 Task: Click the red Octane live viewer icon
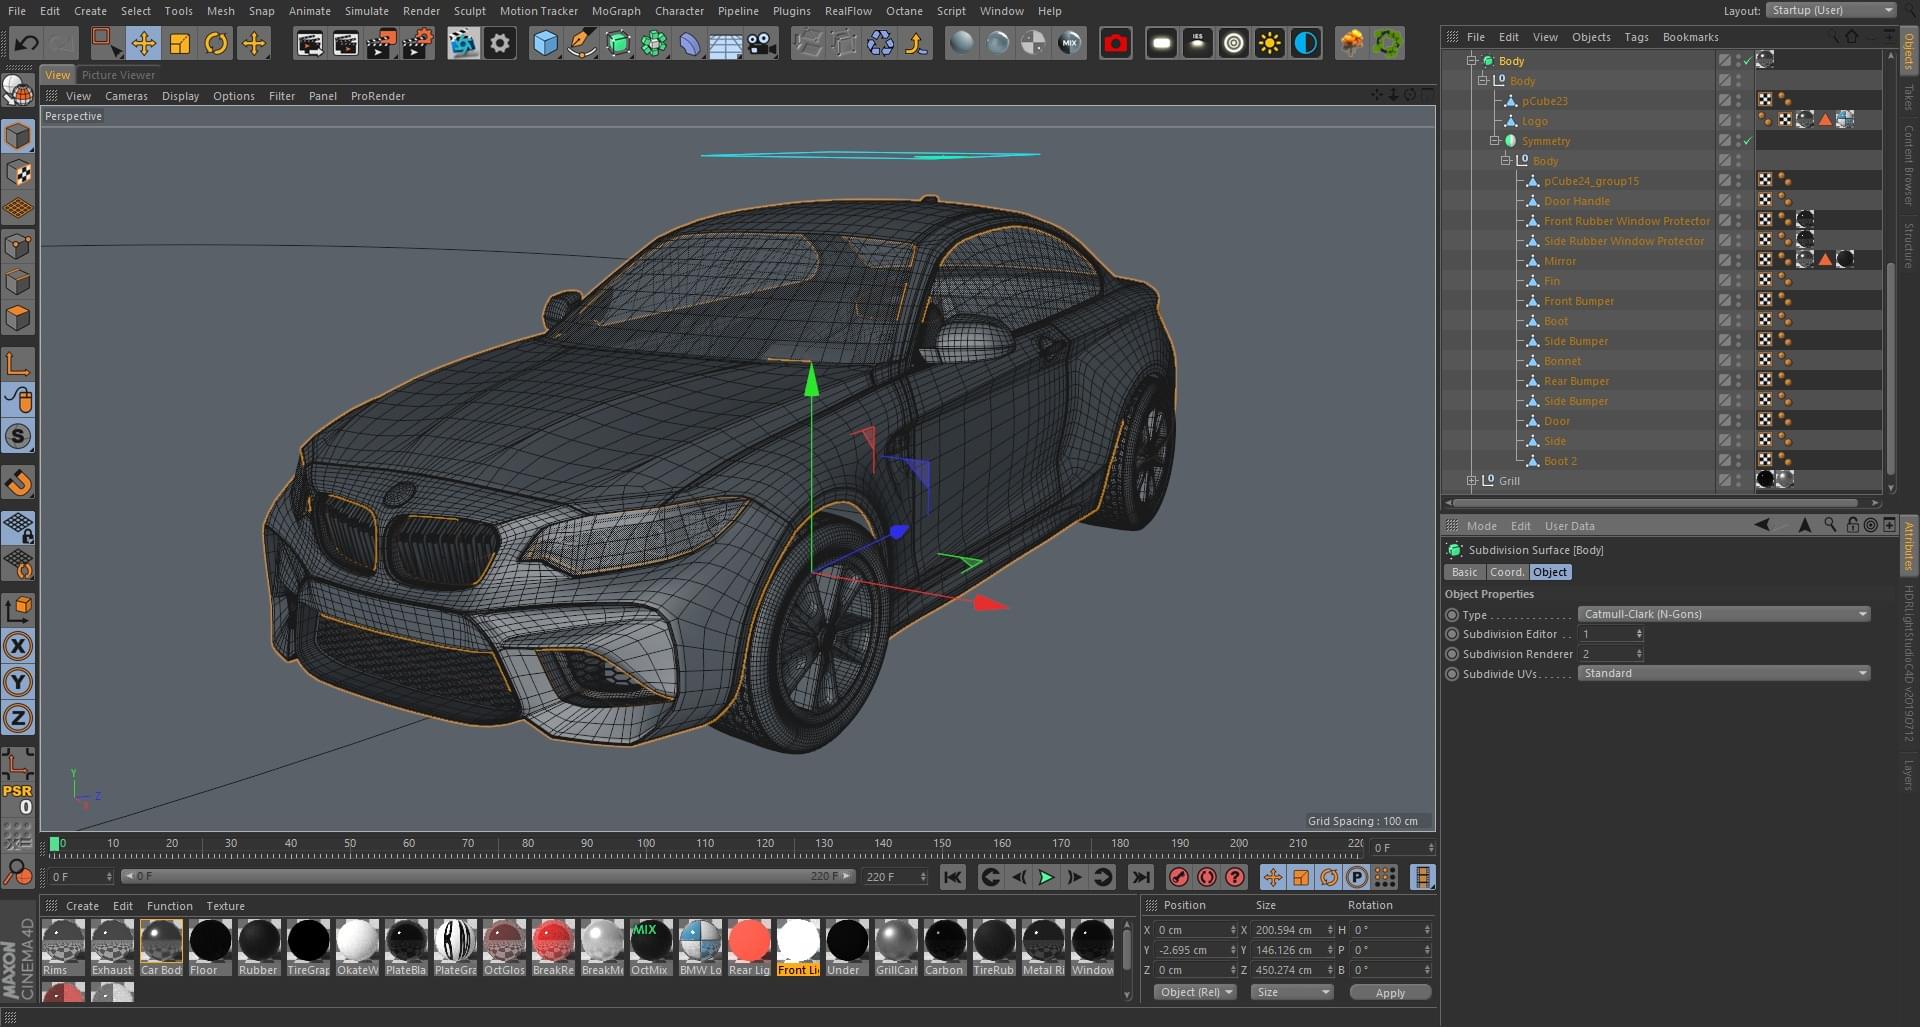[1115, 43]
